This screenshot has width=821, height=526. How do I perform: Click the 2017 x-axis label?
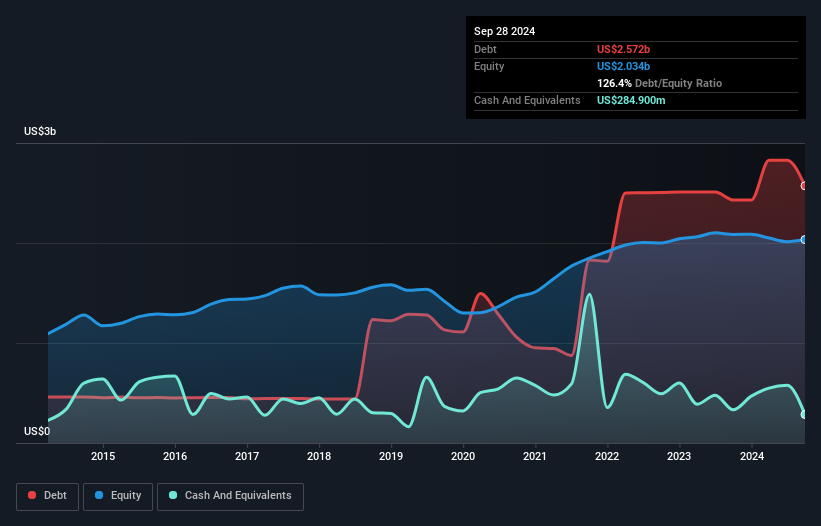pyautogui.click(x=247, y=456)
